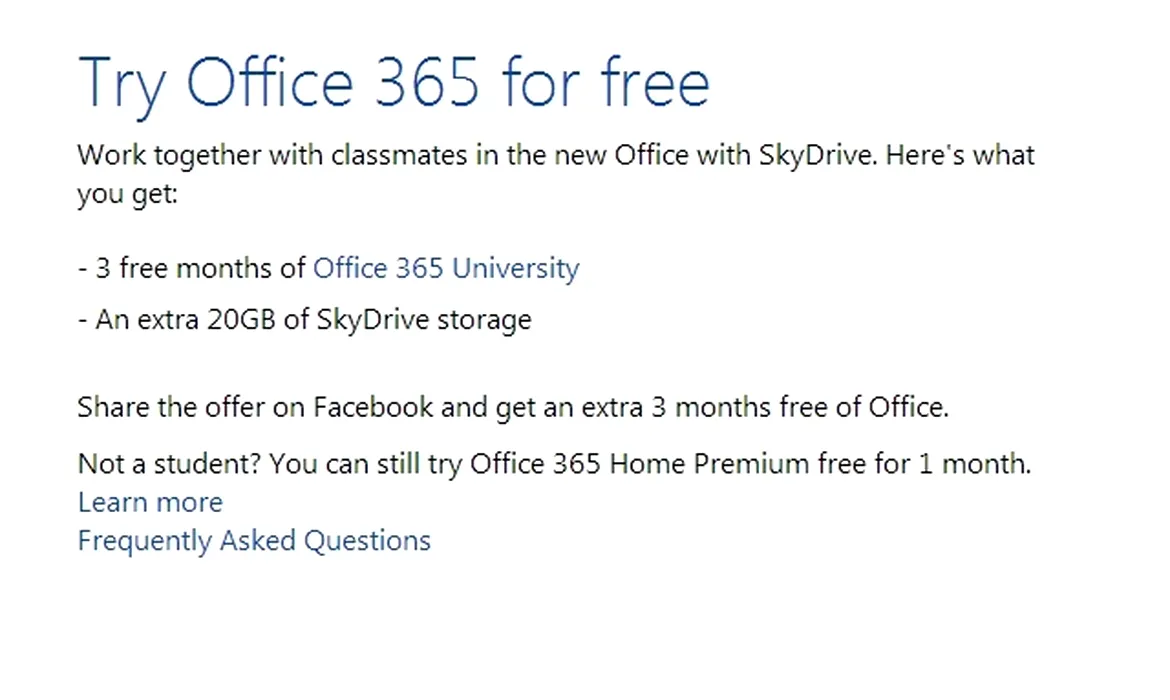
Task: Click the 'you get:' line of text
Action: (127, 194)
